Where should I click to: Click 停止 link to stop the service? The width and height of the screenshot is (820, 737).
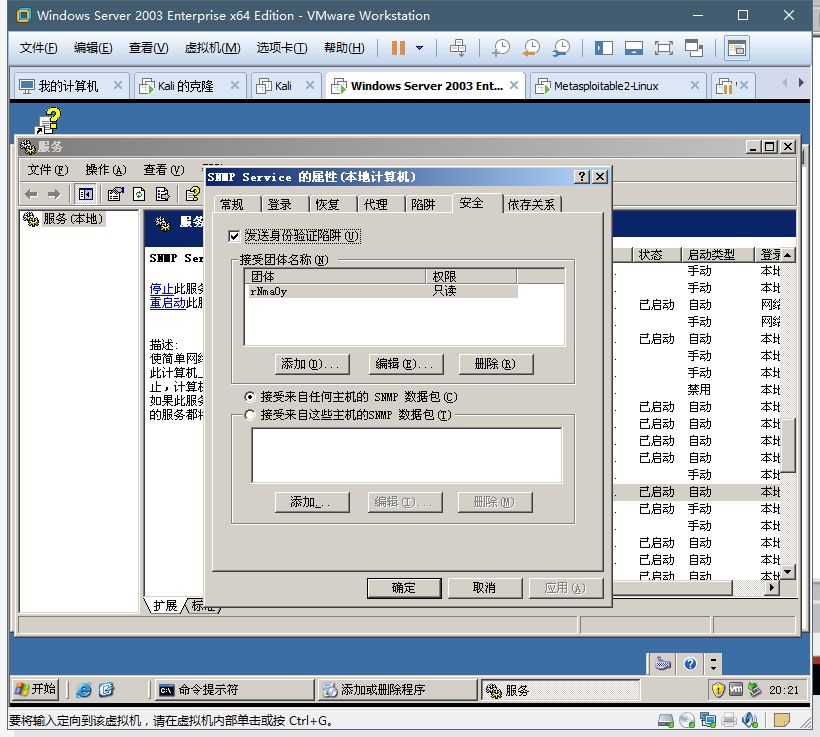[161, 289]
